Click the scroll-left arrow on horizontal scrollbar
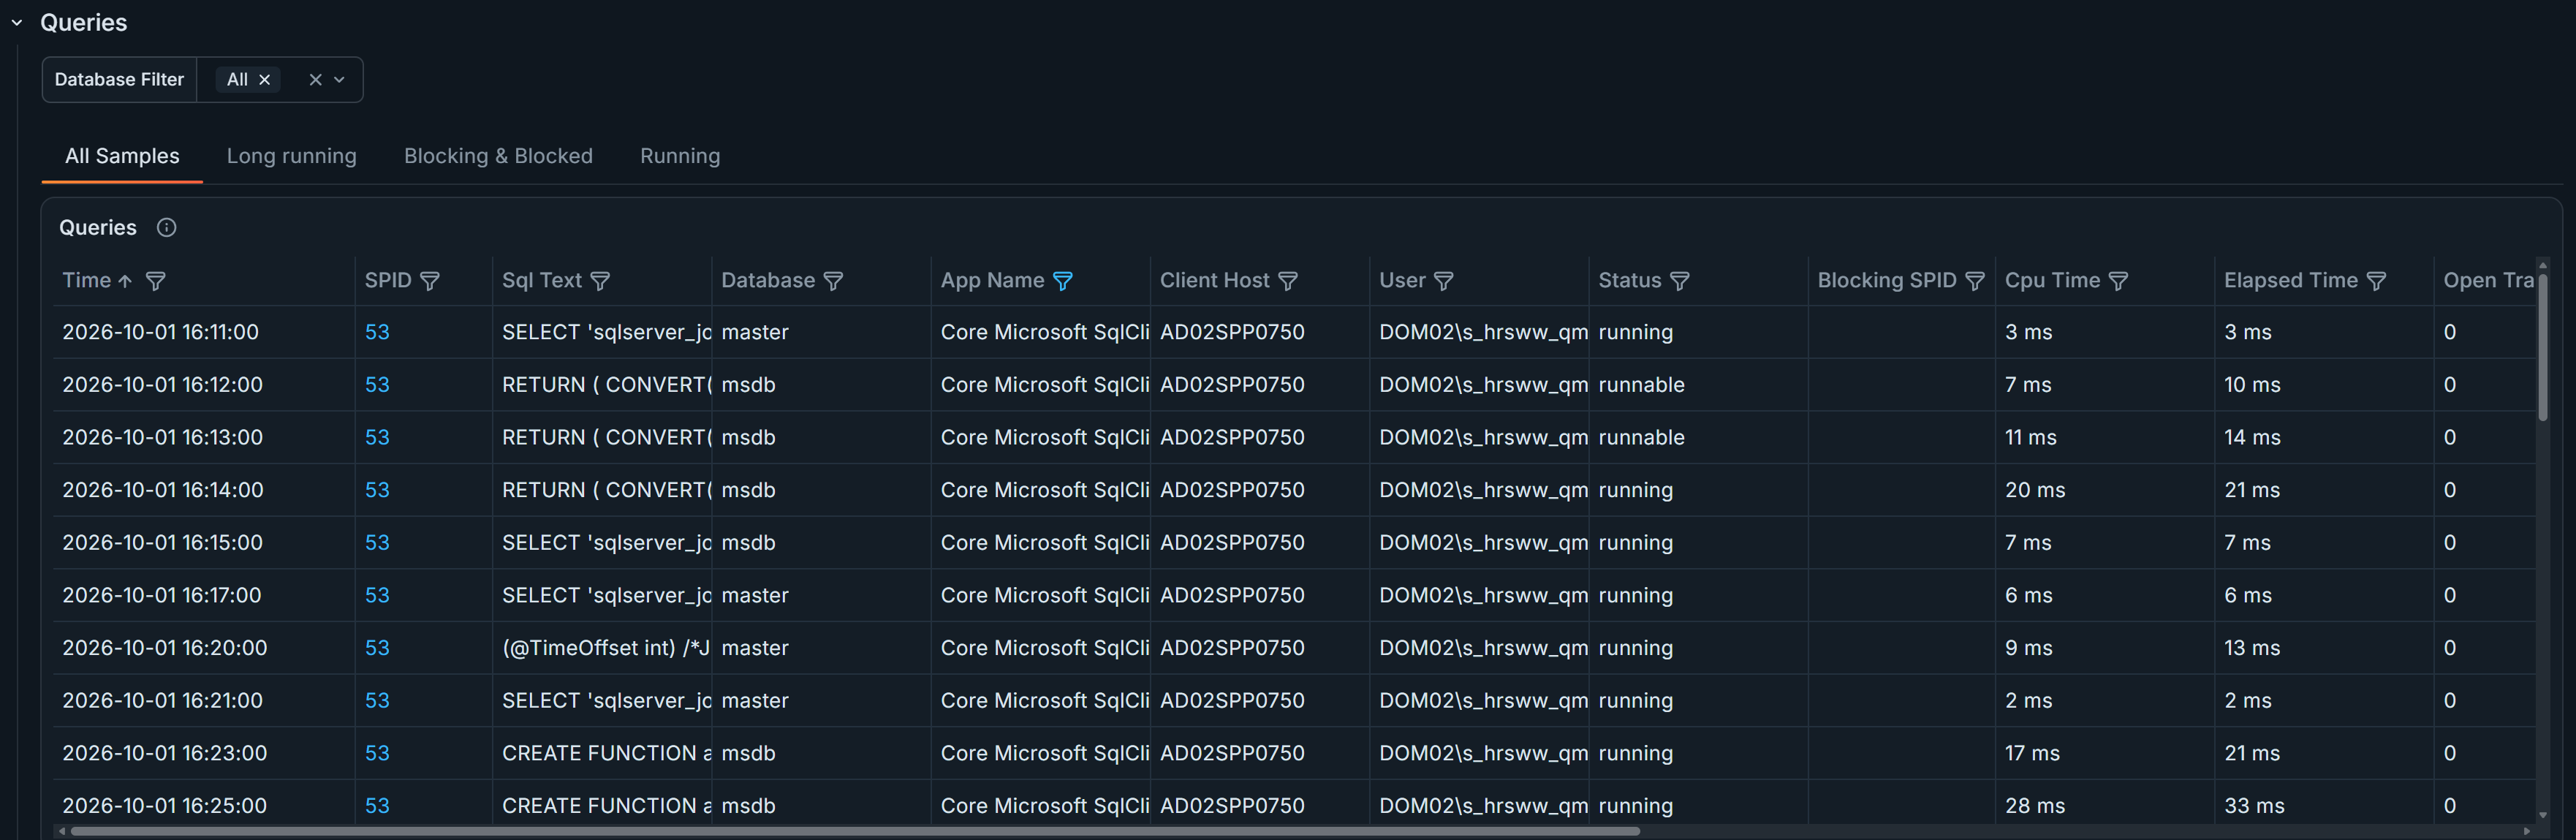This screenshot has width=2576, height=840. (61, 831)
